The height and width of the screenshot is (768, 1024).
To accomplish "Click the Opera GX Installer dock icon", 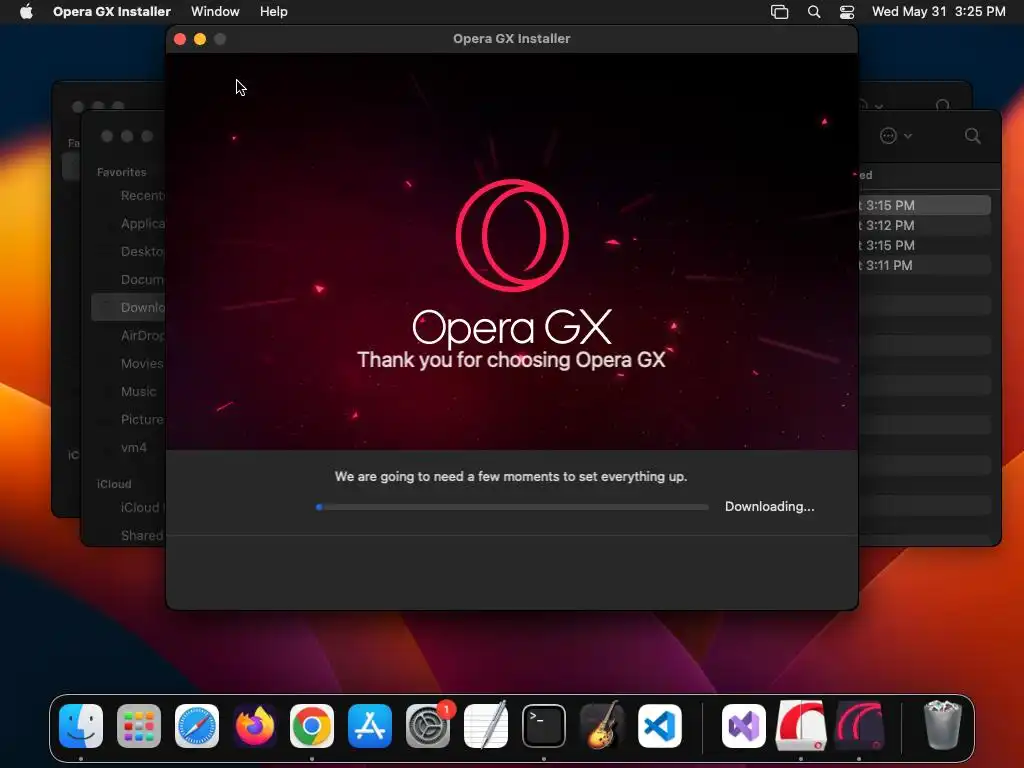I will 859,726.
